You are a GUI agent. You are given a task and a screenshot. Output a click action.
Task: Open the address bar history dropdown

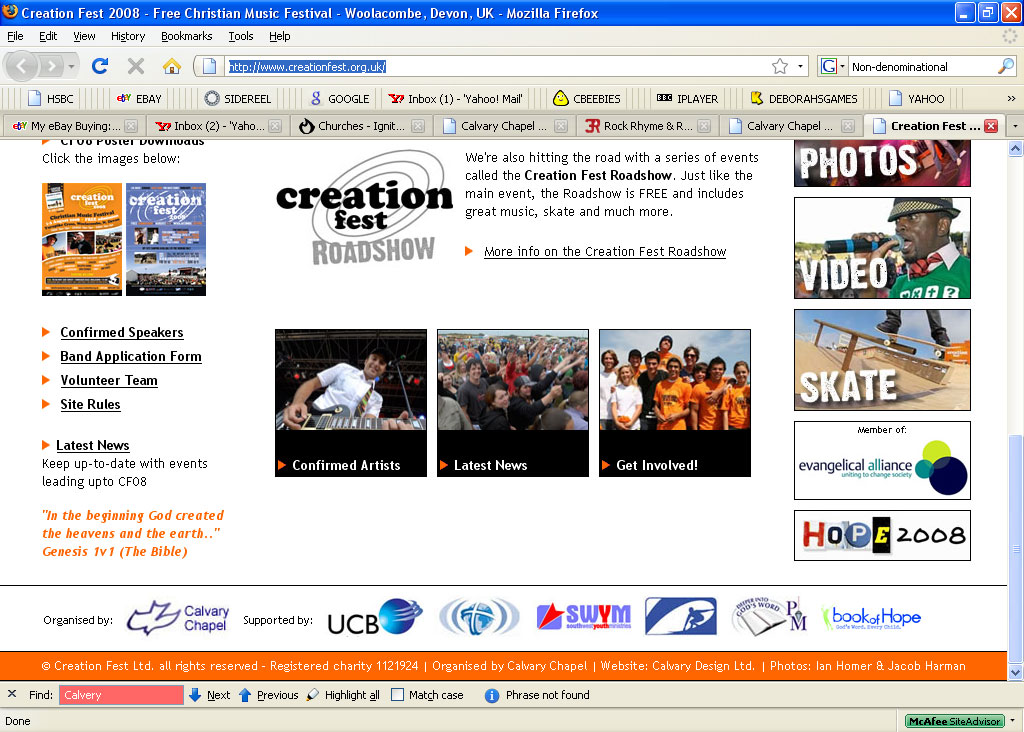(800, 66)
